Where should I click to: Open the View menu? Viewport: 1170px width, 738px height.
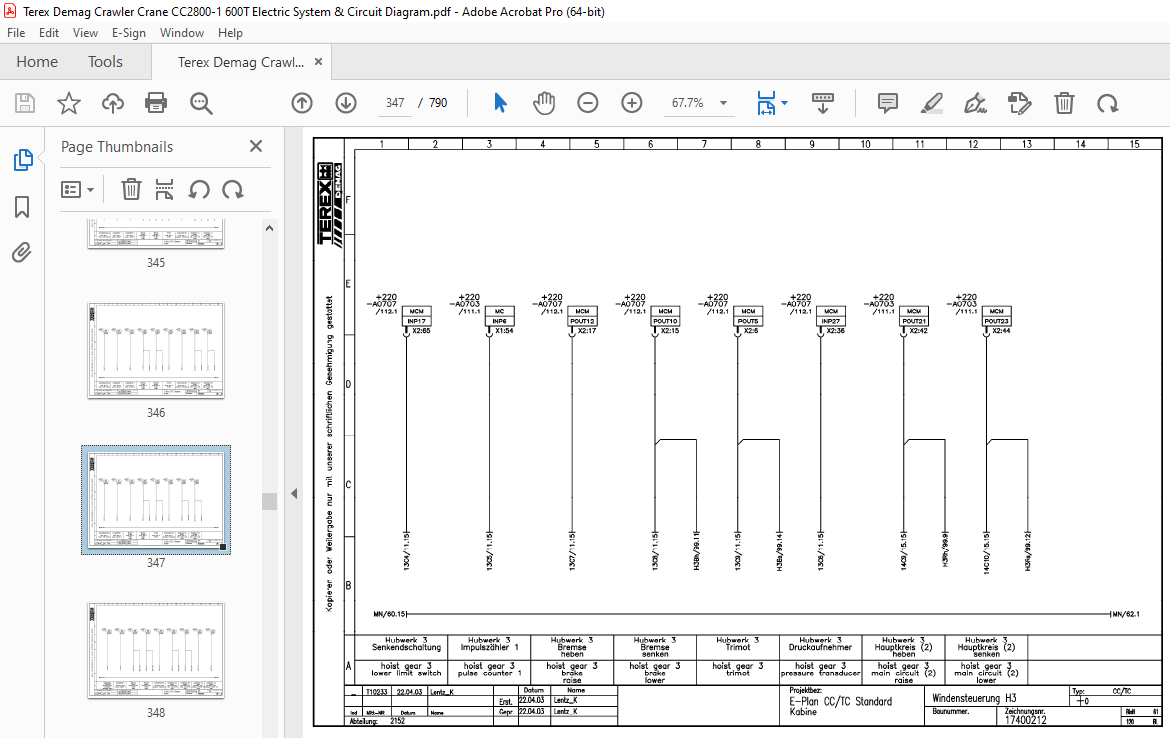pos(85,33)
